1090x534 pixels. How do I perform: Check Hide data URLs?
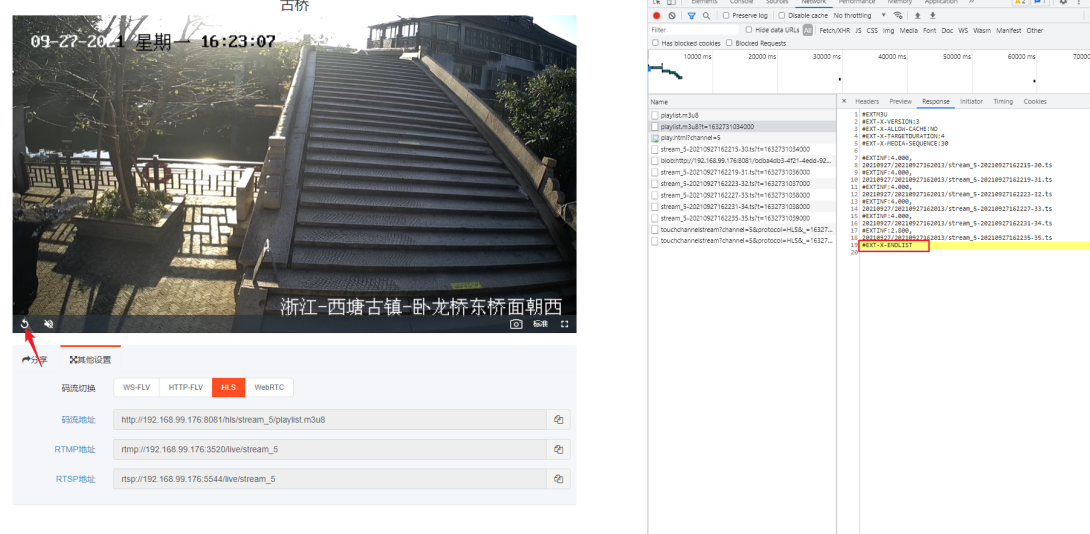click(x=749, y=30)
